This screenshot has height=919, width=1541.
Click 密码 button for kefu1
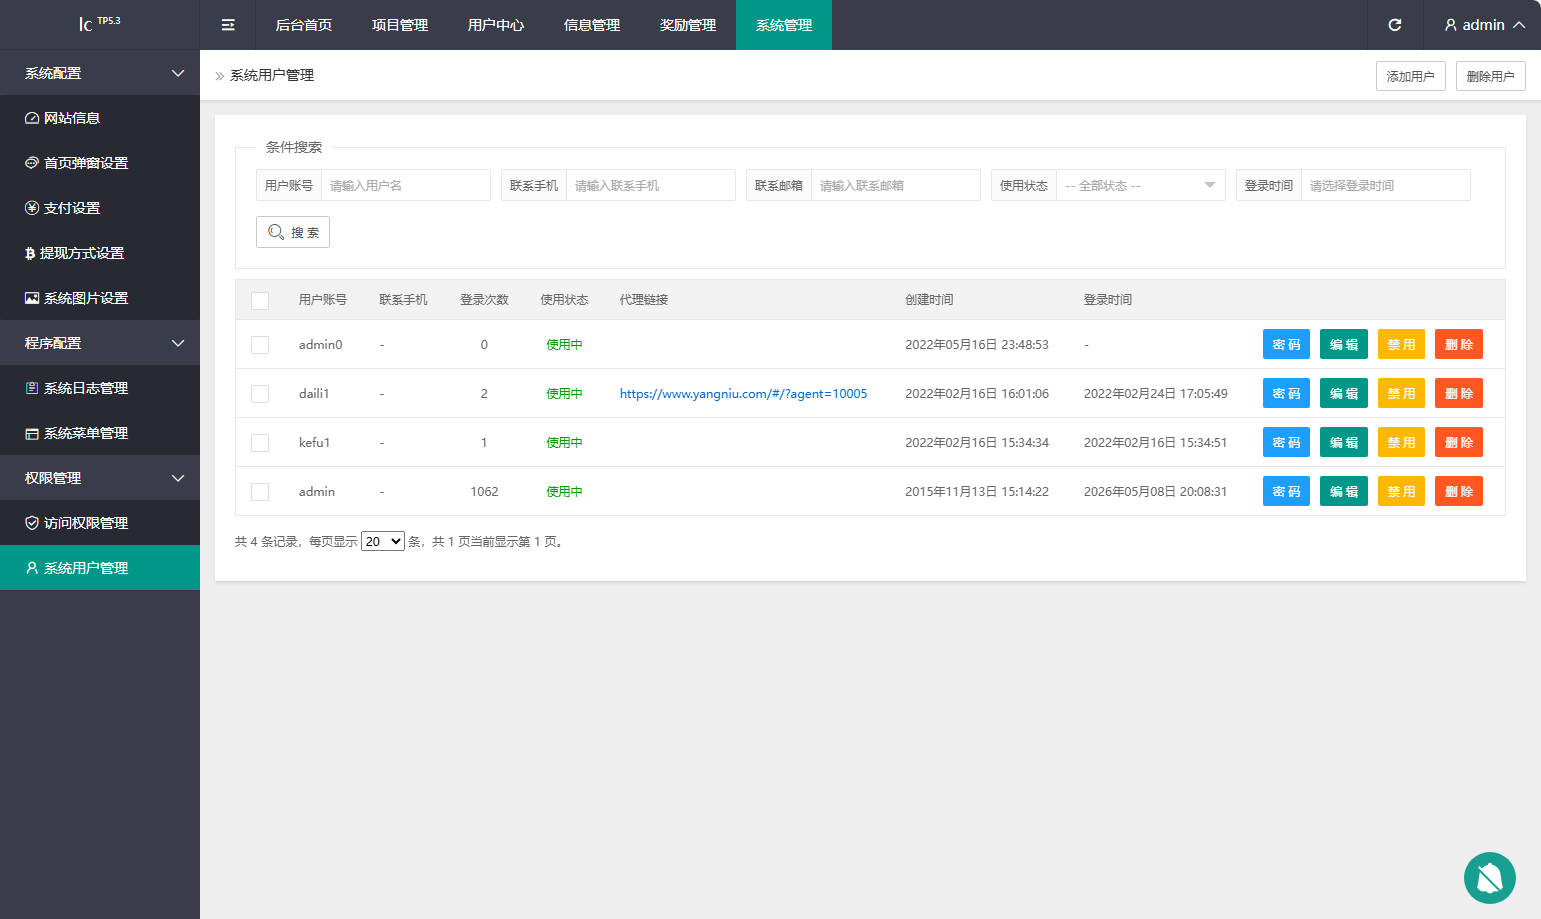coord(1286,442)
